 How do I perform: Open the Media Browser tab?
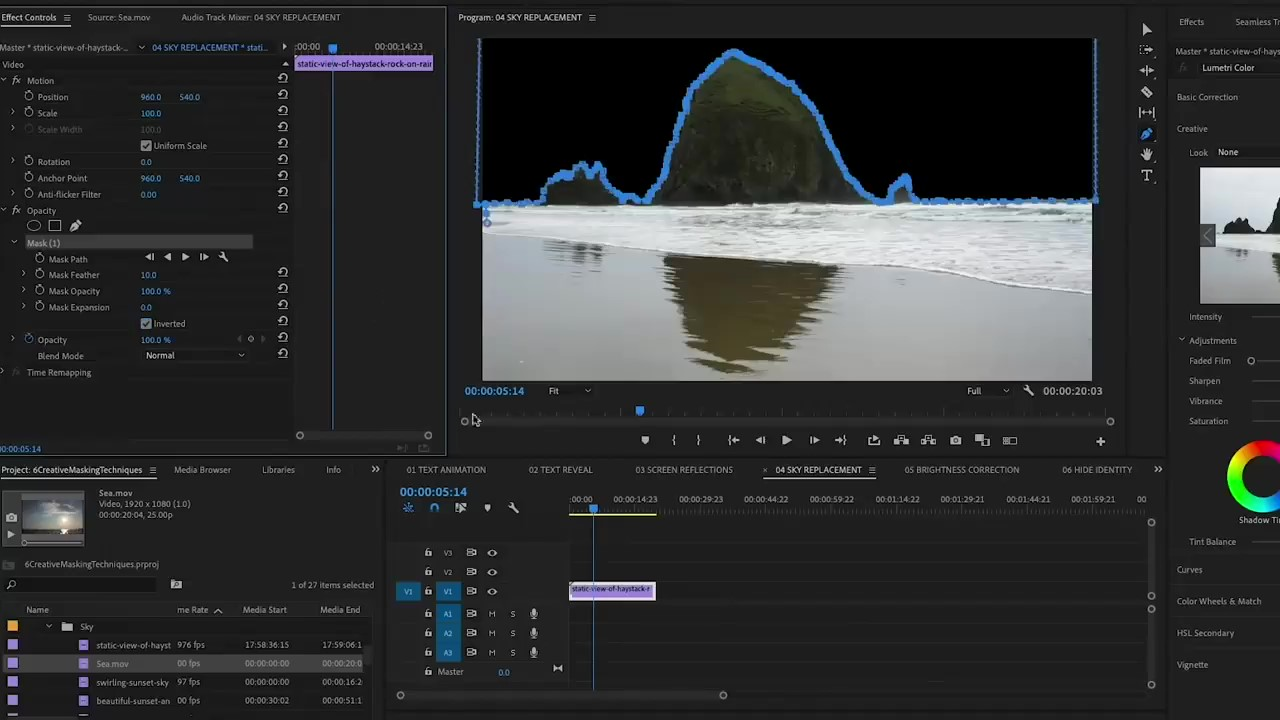[x=202, y=470]
